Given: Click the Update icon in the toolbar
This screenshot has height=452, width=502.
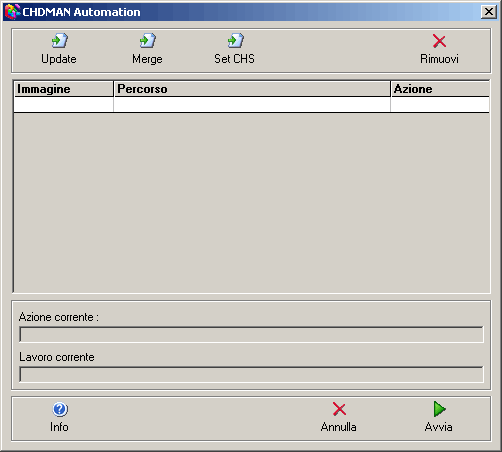Looking at the screenshot, I should (60, 41).
